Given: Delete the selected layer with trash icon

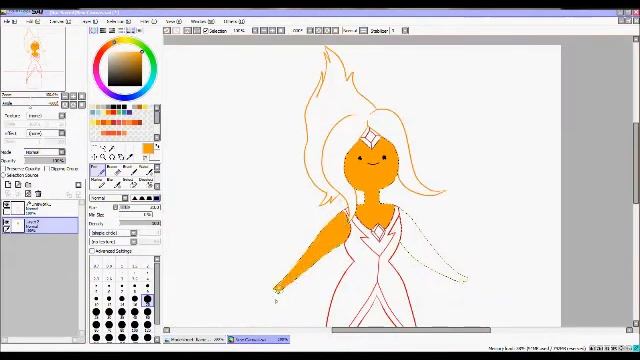Looking at the screenshot, I should pos(38,193).
